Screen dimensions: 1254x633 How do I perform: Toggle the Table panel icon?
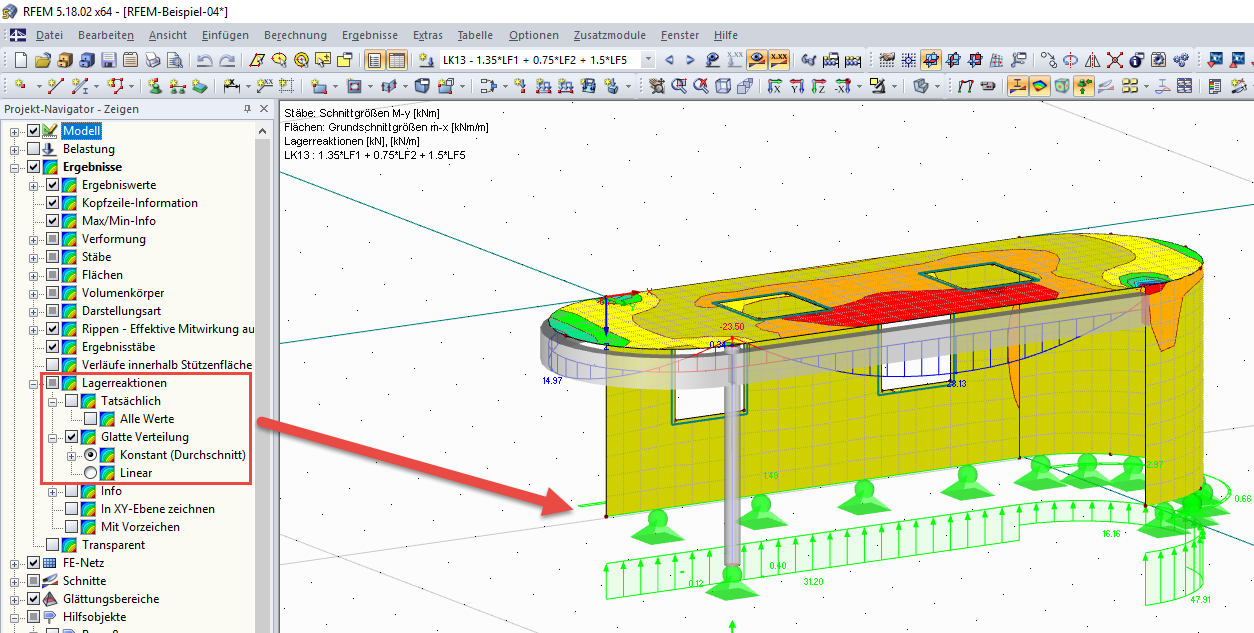click(x=397, y=60)
